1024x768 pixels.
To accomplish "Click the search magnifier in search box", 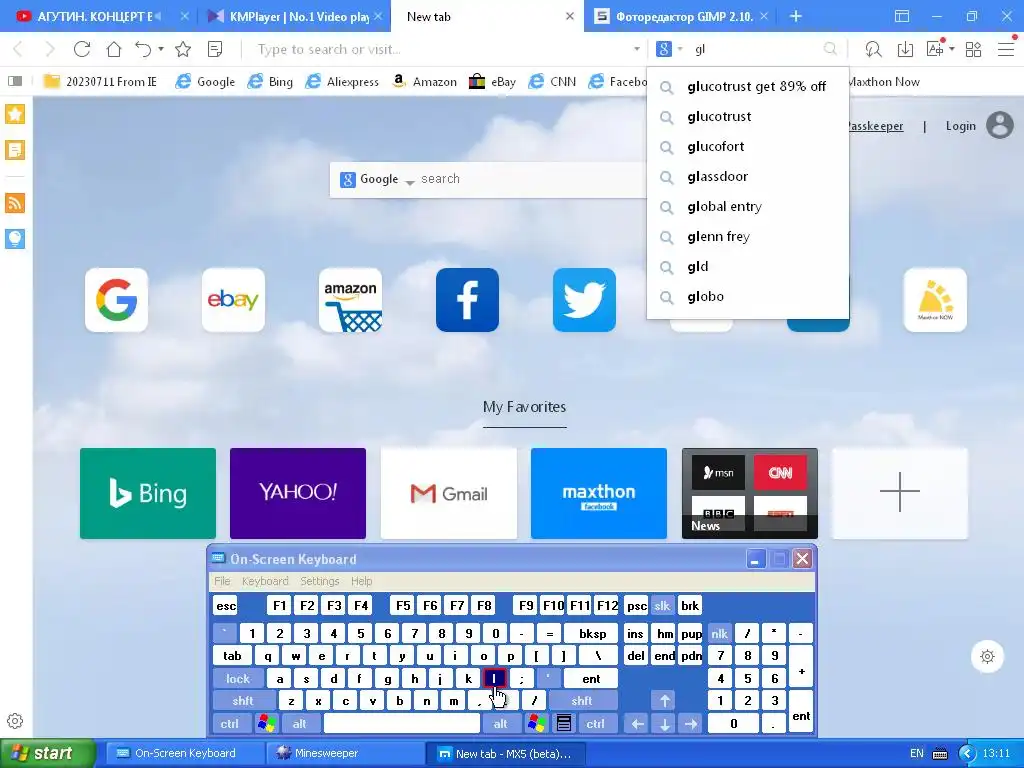I will coord(830,49).
